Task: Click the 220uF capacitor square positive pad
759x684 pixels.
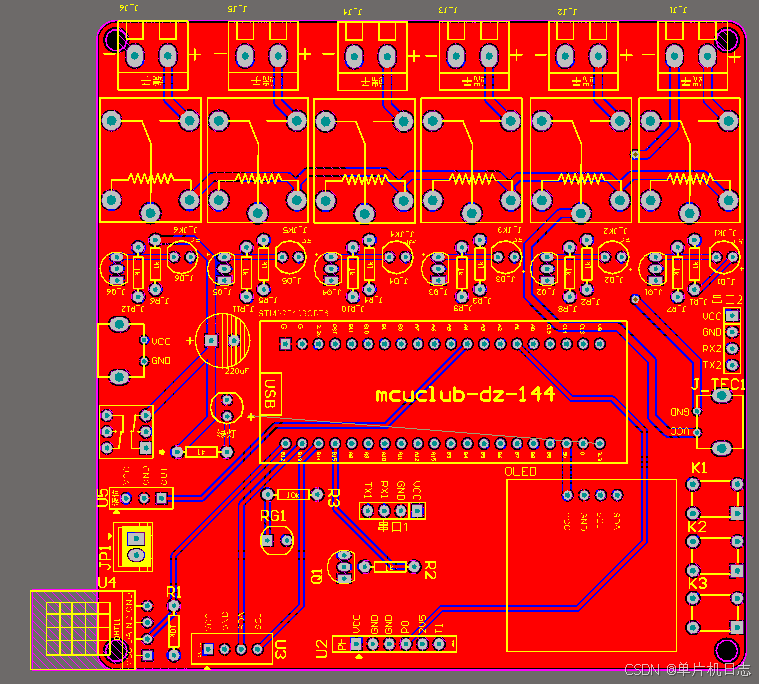Action: [x=211, y=340]
